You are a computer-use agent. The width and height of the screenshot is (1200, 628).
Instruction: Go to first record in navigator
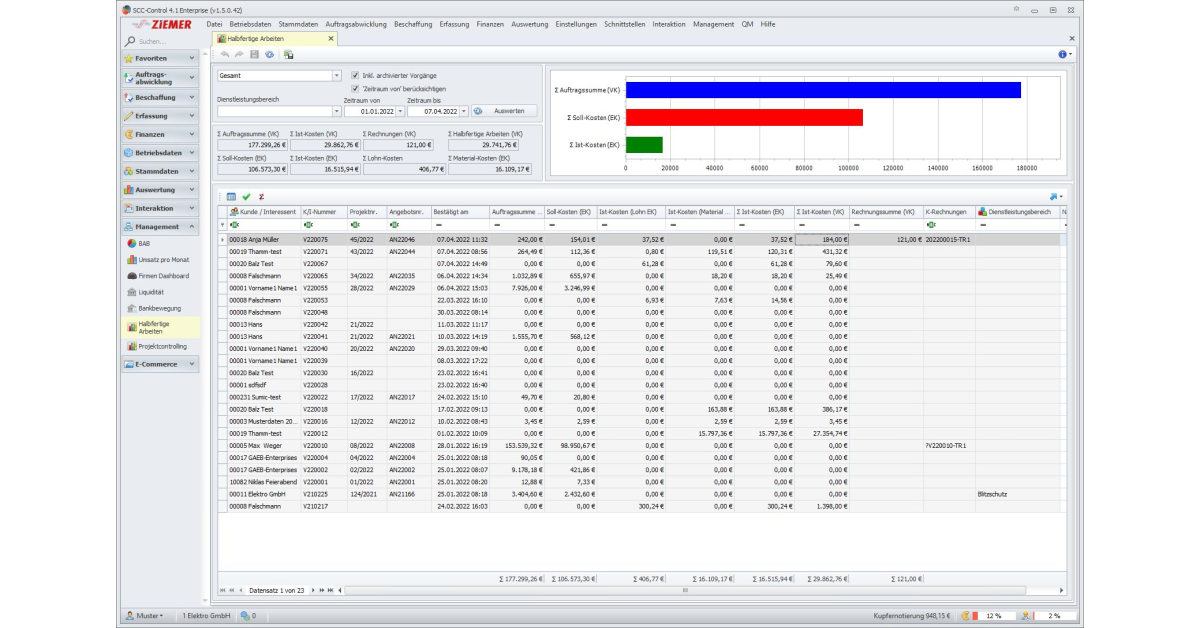click(222, 590)
